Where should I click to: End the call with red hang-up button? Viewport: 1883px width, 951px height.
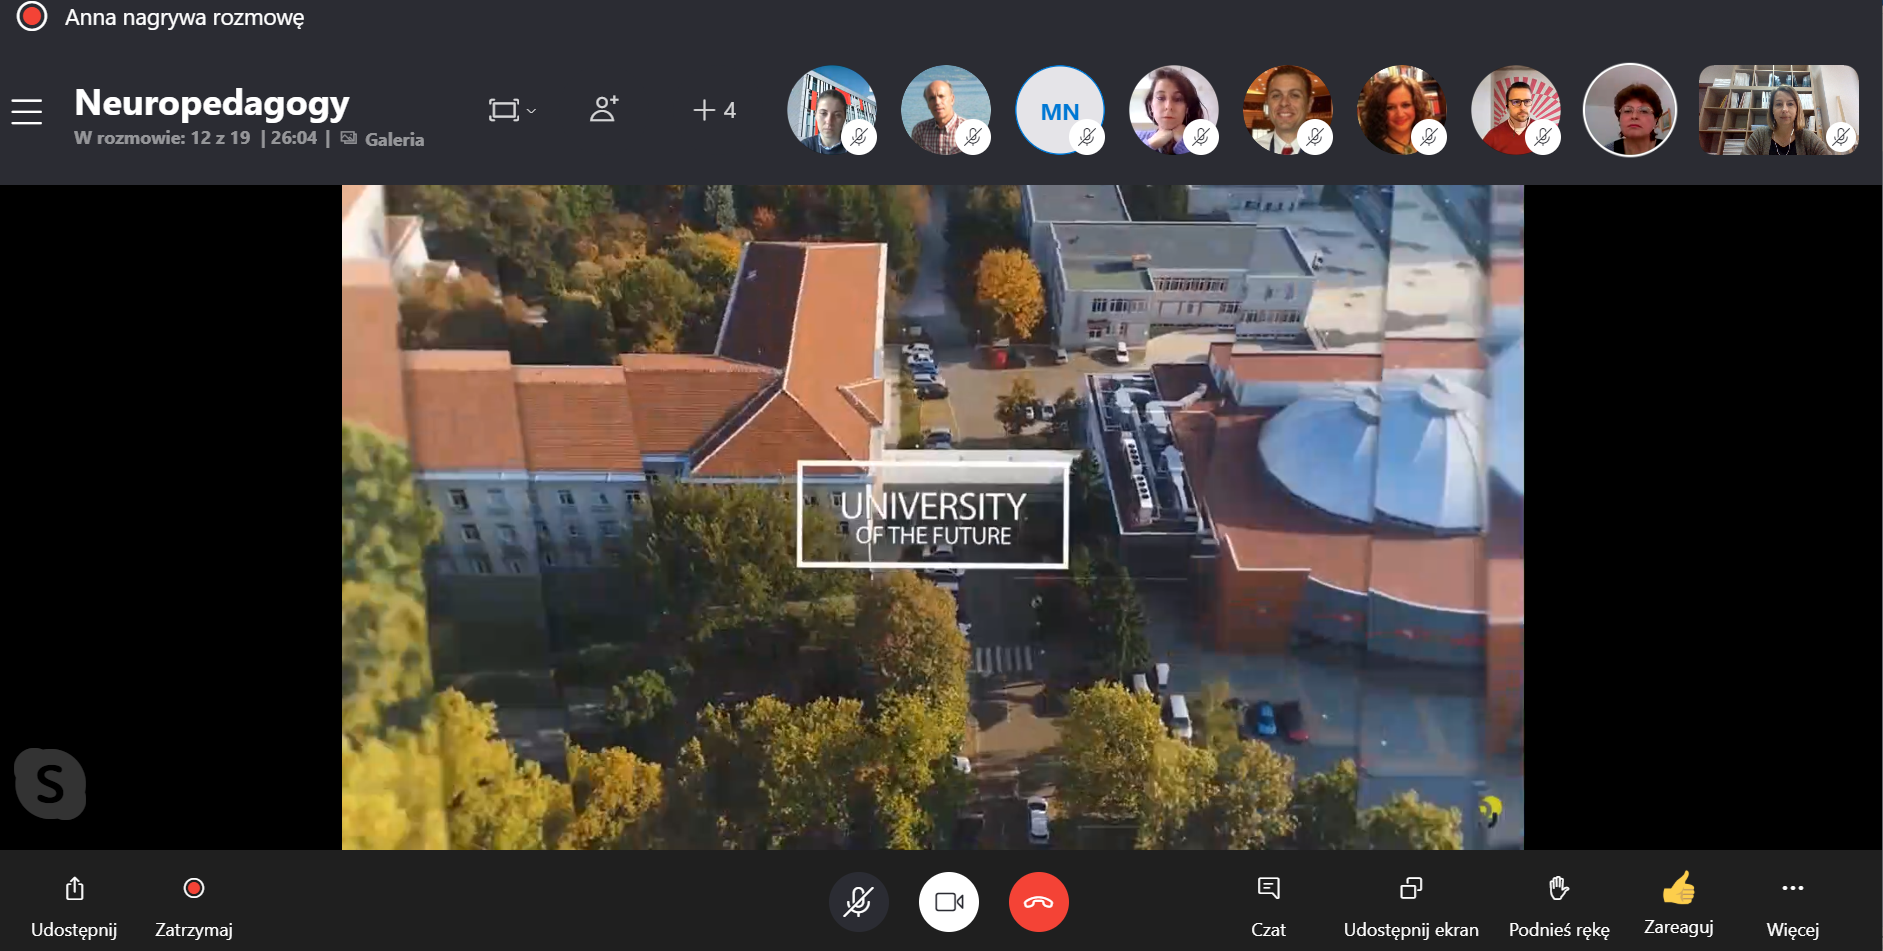tap(1038, 902)
